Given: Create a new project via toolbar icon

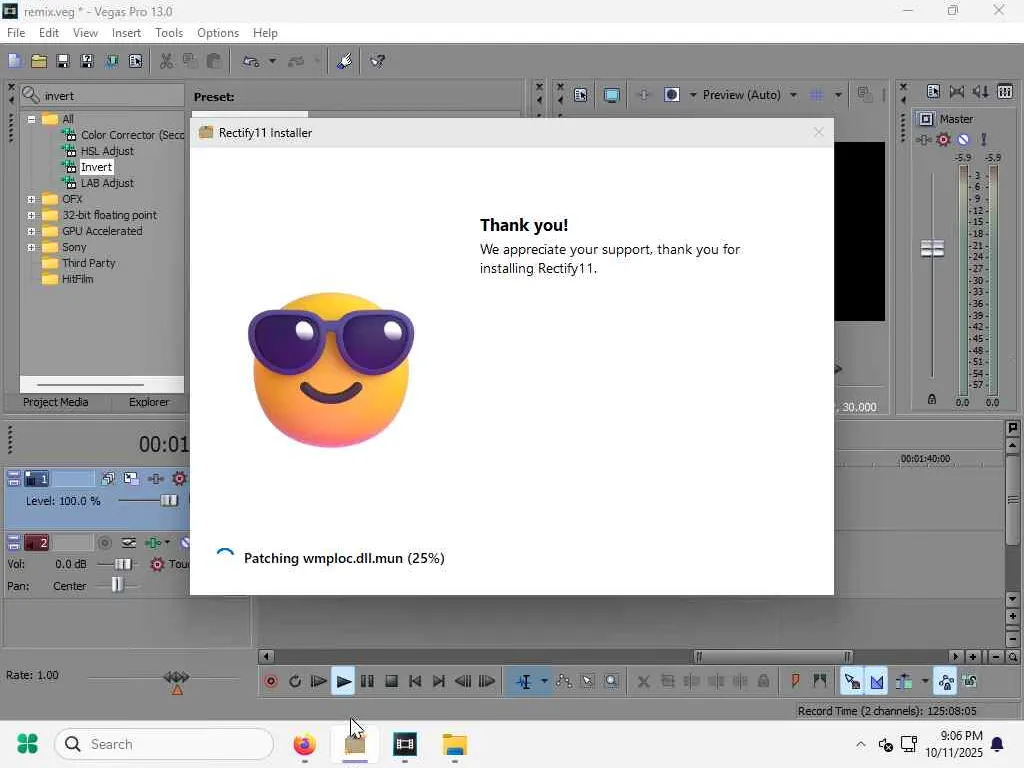Looking at the screenshot, I should pos(15,61).
